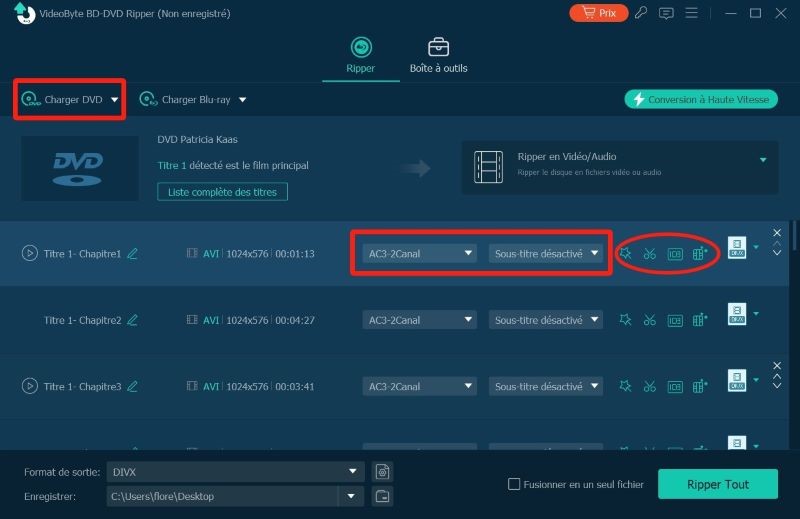The width and height of the screenshot is (800, 519).
Task: Click Charger Blu-ray button
Action: [x=185, y=100]
